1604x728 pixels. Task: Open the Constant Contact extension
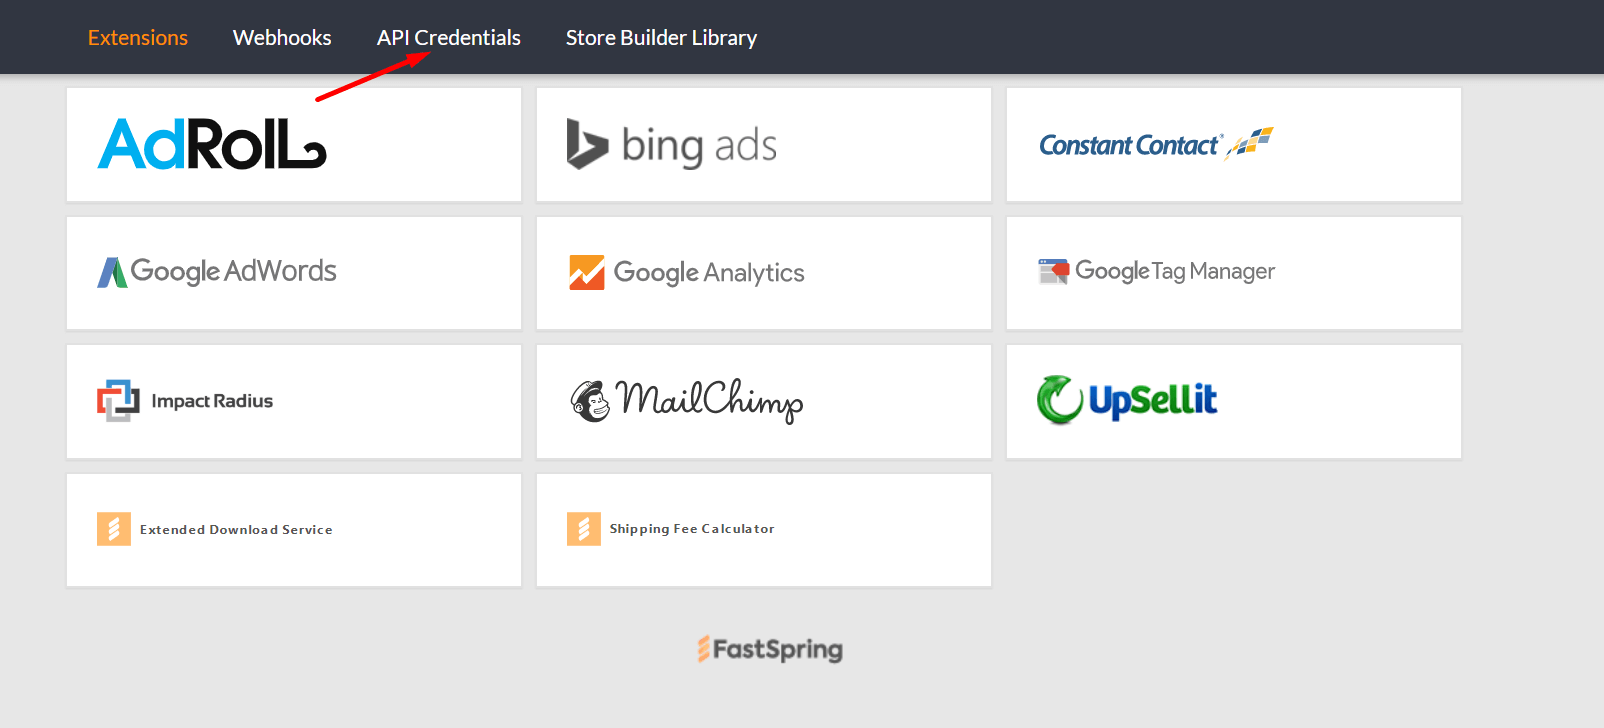pos(1233,144)
